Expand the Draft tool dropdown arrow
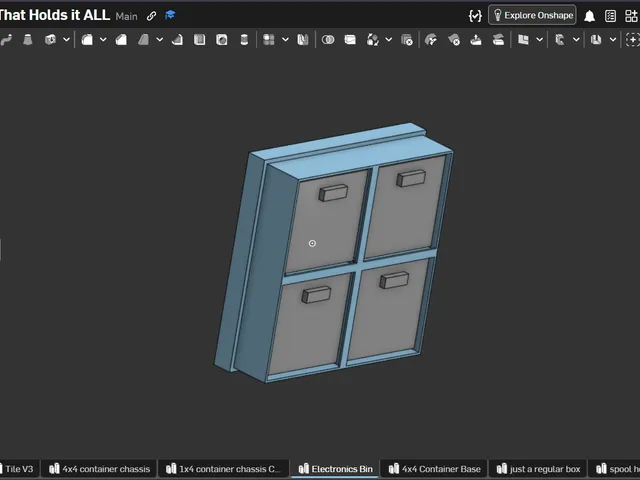This screenshot has width=640, height=480. 160,40
